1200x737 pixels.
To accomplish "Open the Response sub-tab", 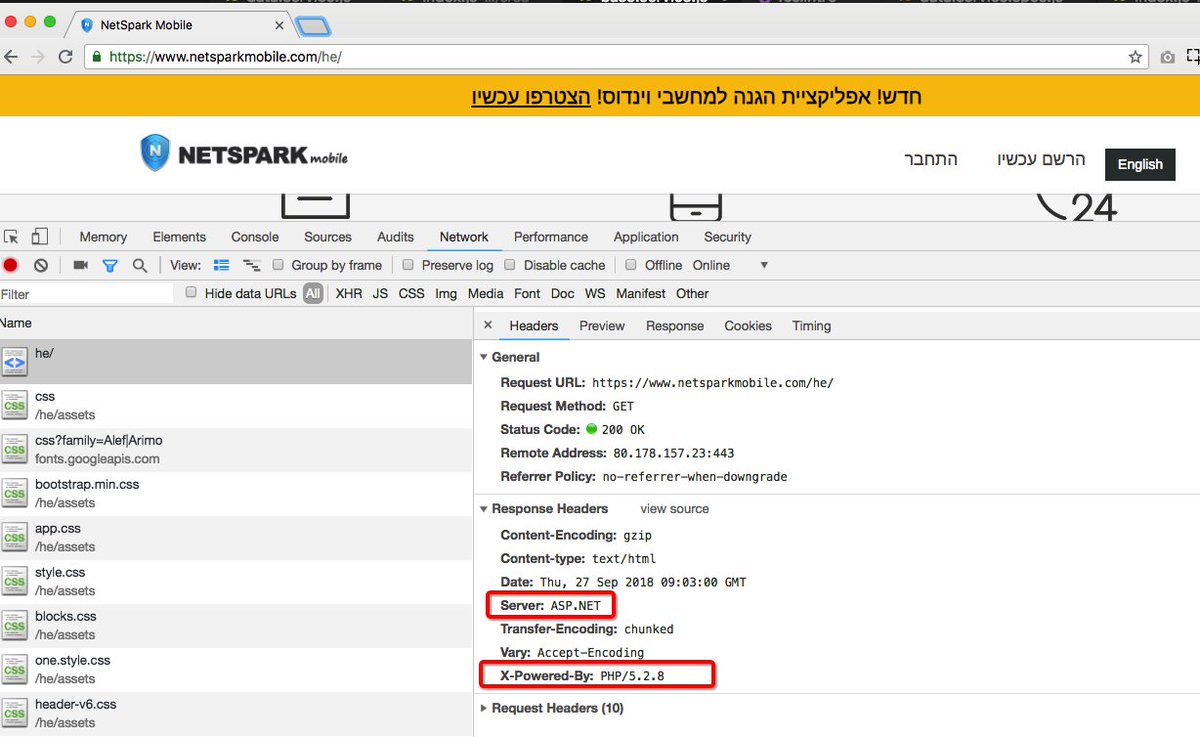I will [675, 326].
